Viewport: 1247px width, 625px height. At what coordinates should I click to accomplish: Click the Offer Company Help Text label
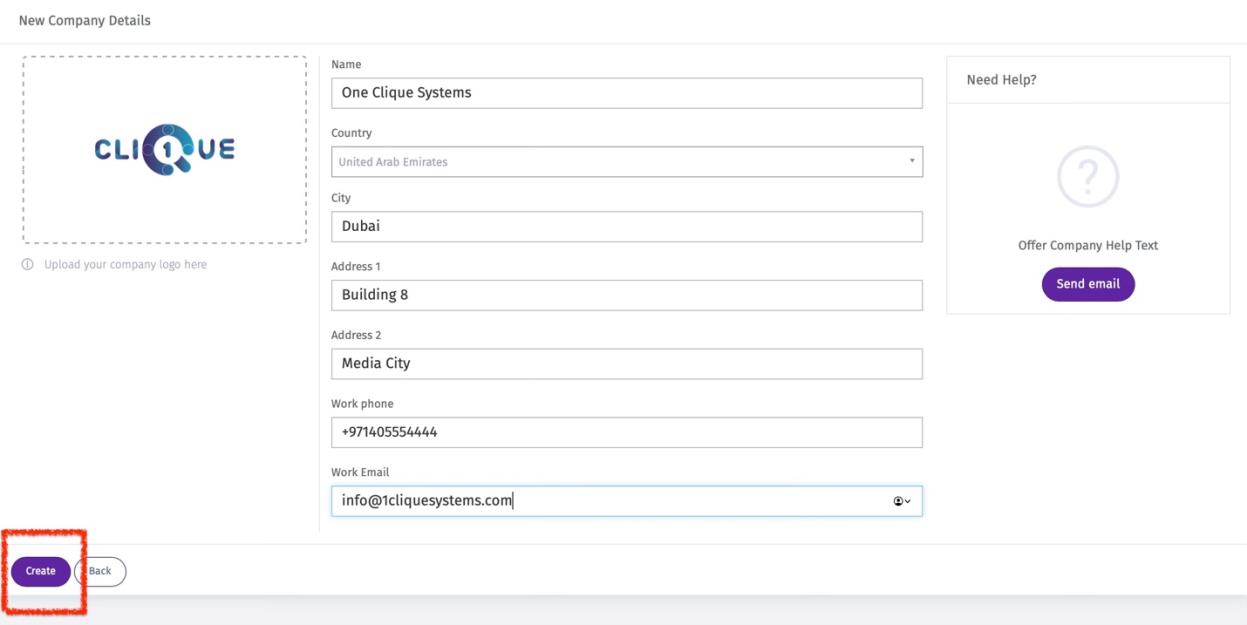click(1088, 246)
